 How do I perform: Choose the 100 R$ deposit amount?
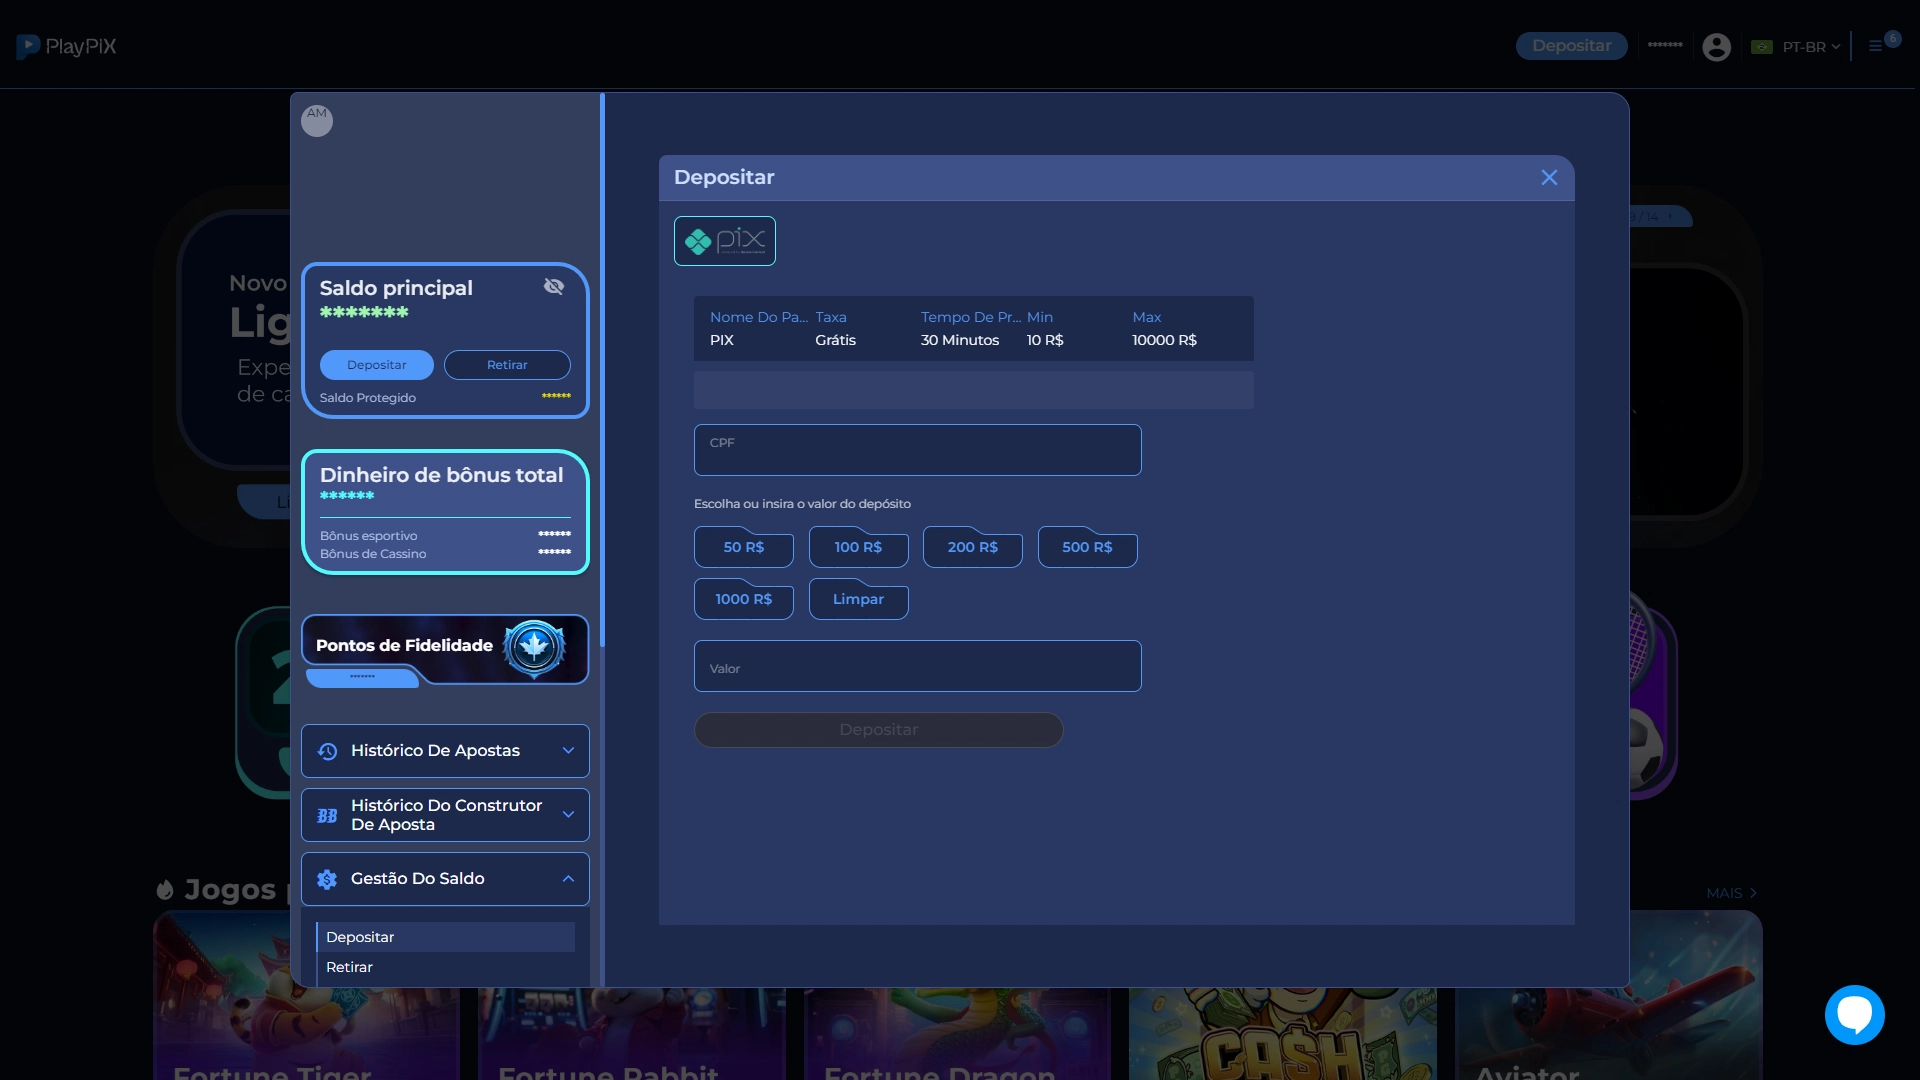click(x=858, y=547)
